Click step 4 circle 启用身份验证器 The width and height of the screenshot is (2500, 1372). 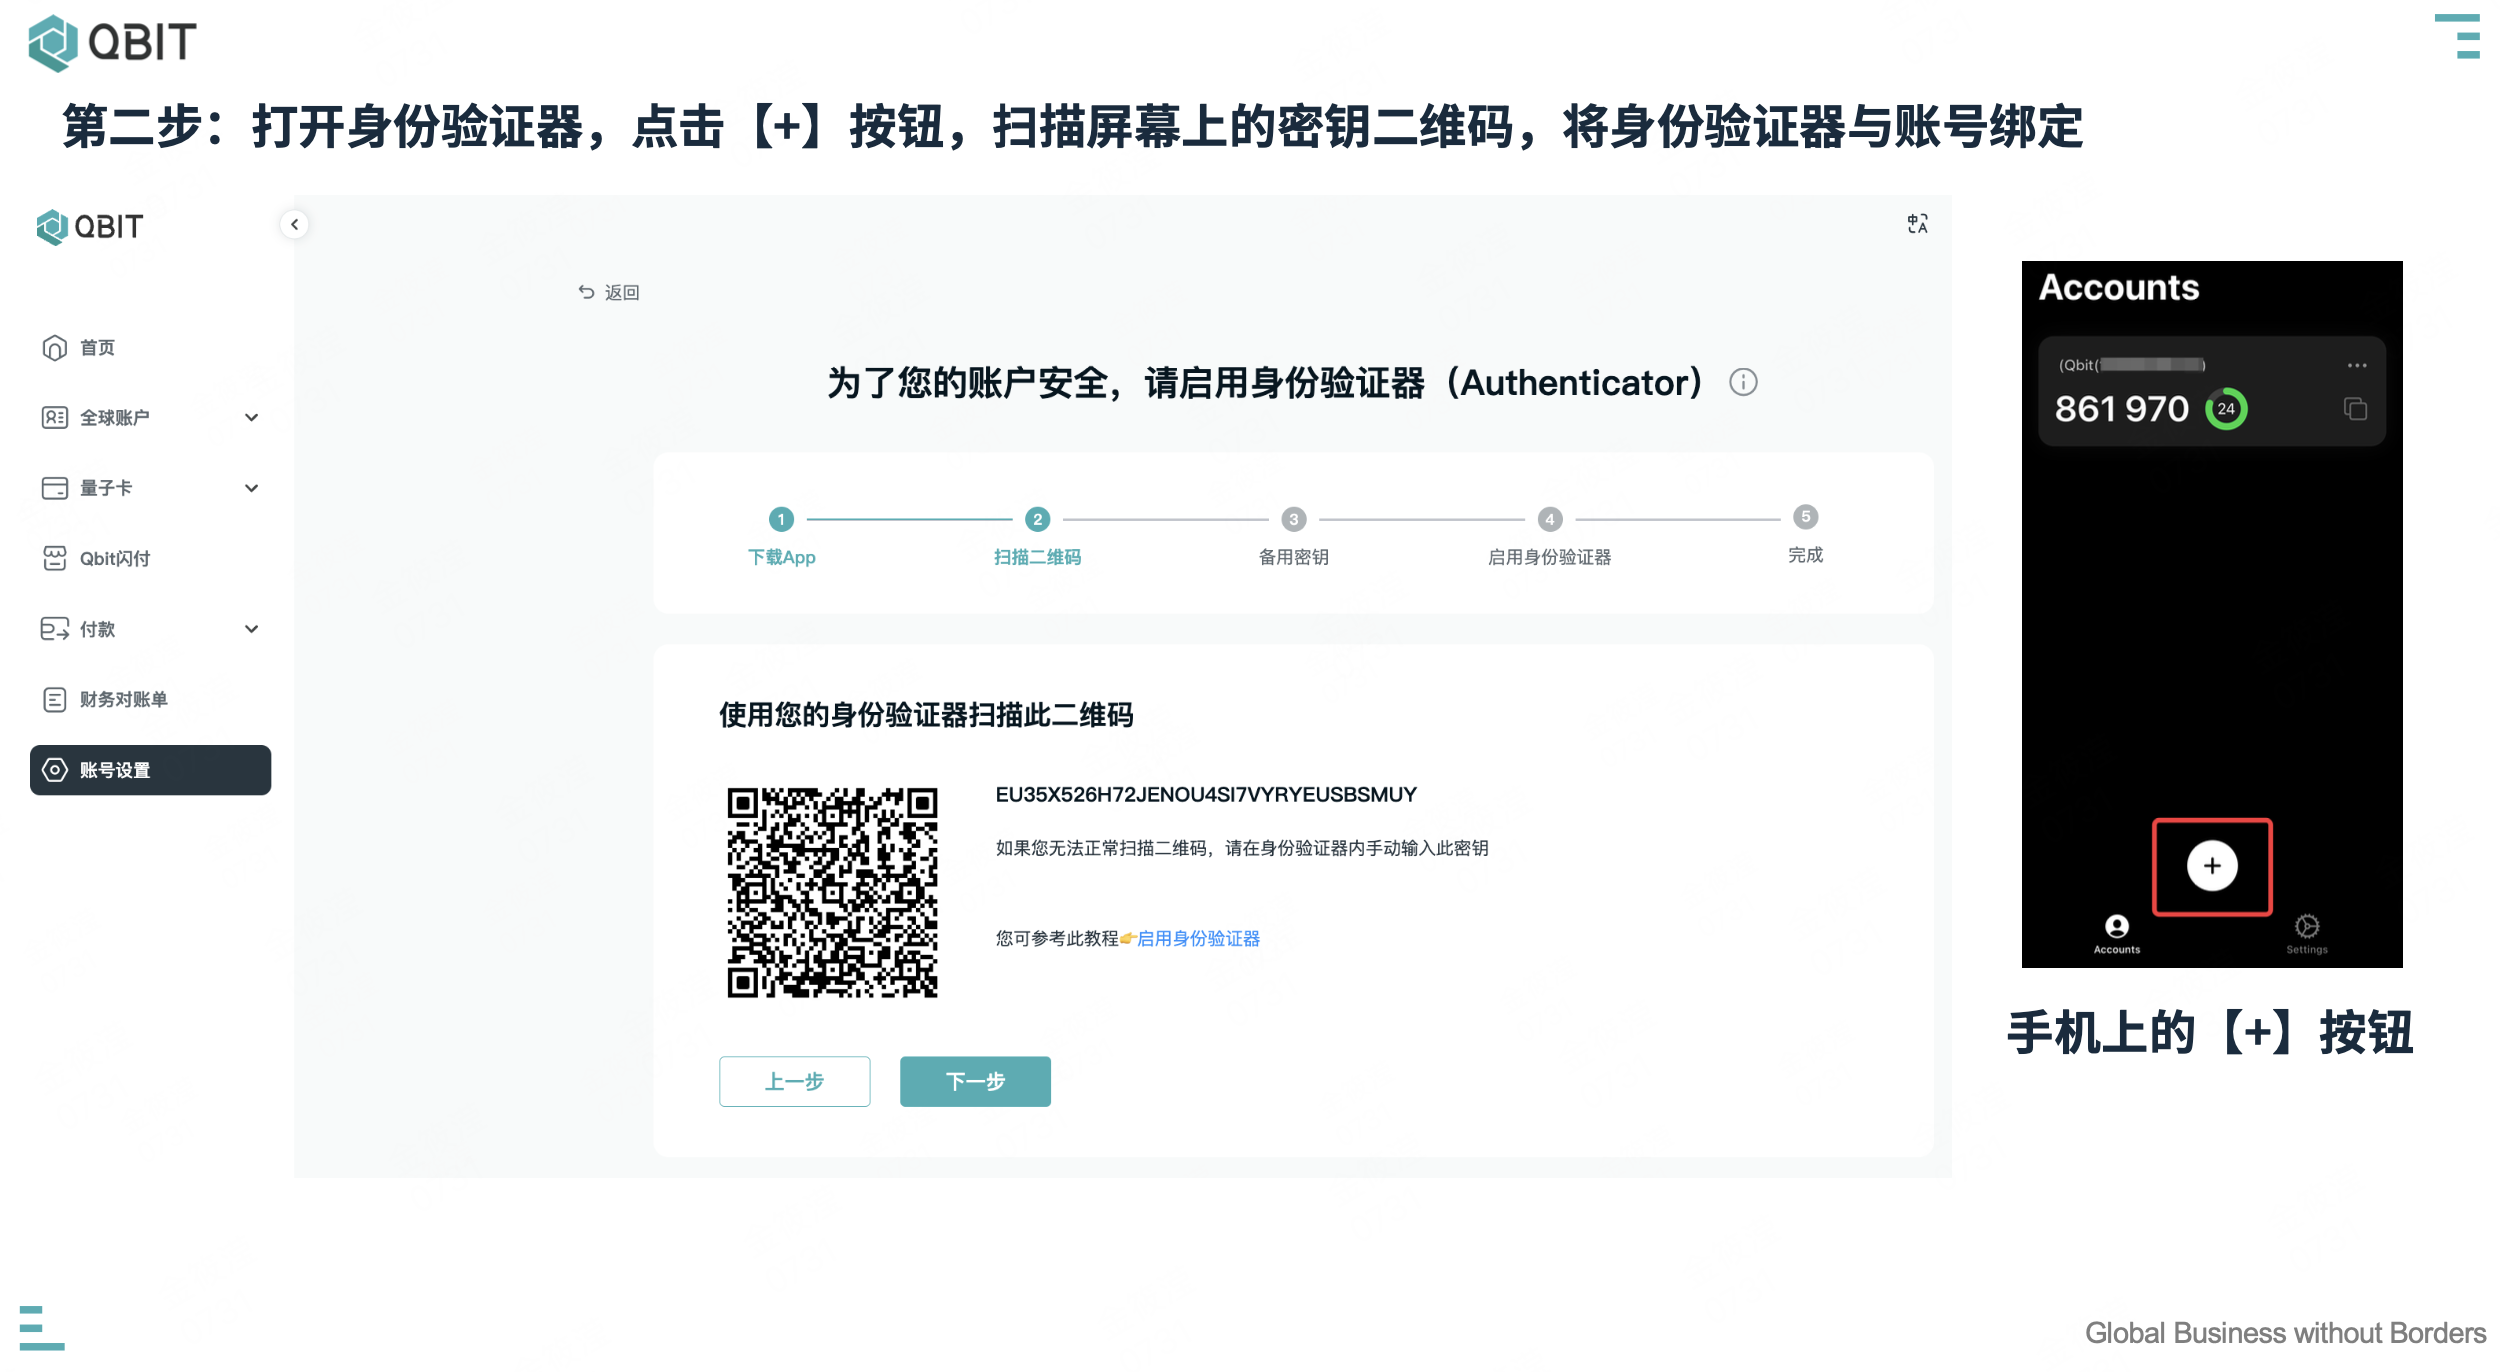tap(1549, 519)
